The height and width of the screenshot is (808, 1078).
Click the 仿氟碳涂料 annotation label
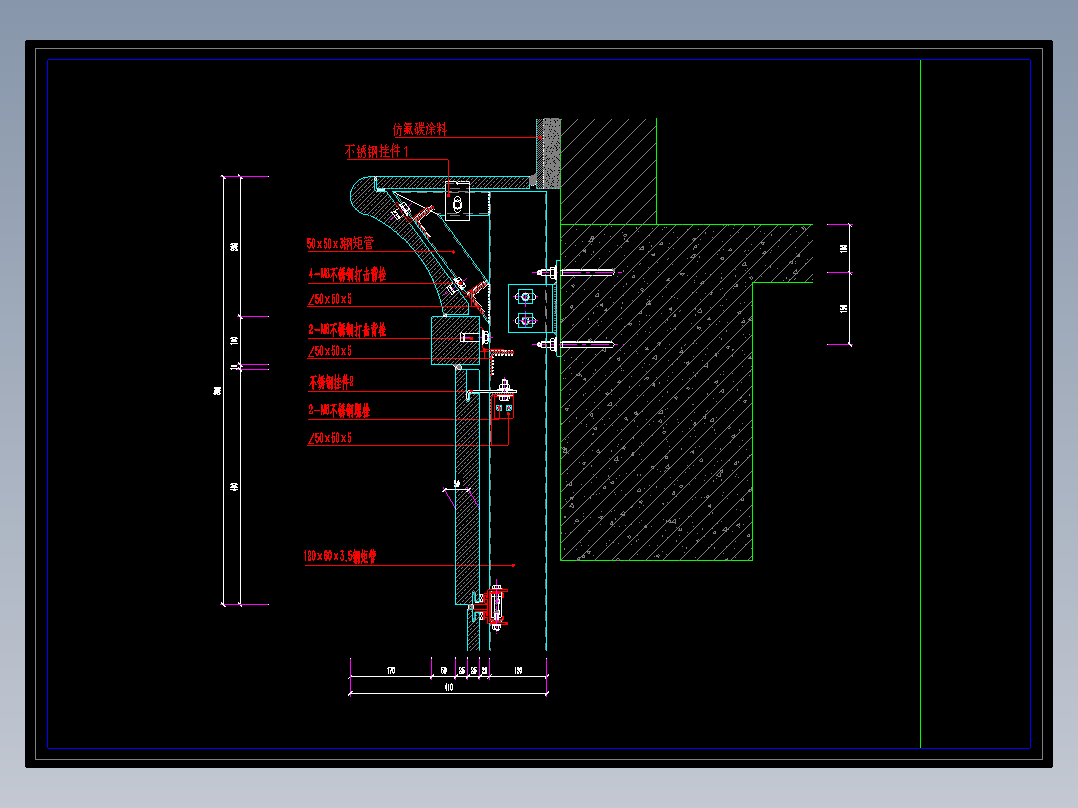click(419, 129)
